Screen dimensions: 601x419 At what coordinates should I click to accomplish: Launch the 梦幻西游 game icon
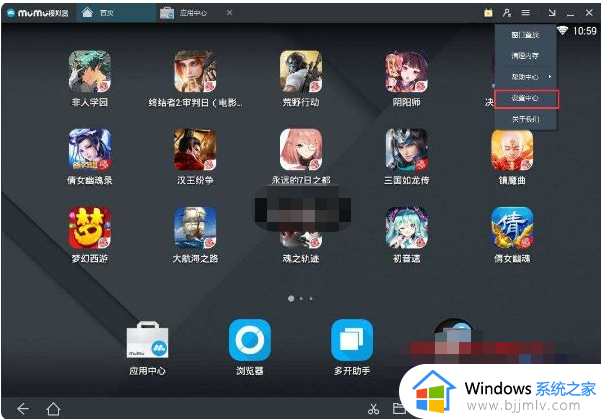(90, 228)
